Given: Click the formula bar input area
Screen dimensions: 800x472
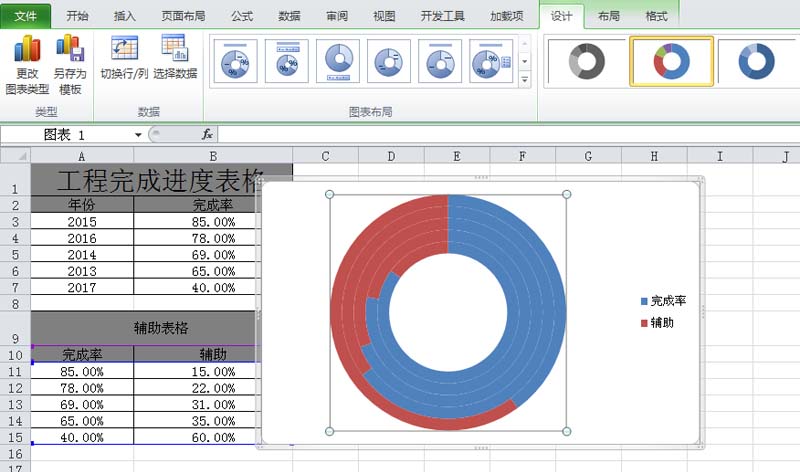Looking at the screenshot, I should pyautogui.click(x=508, y=134).
